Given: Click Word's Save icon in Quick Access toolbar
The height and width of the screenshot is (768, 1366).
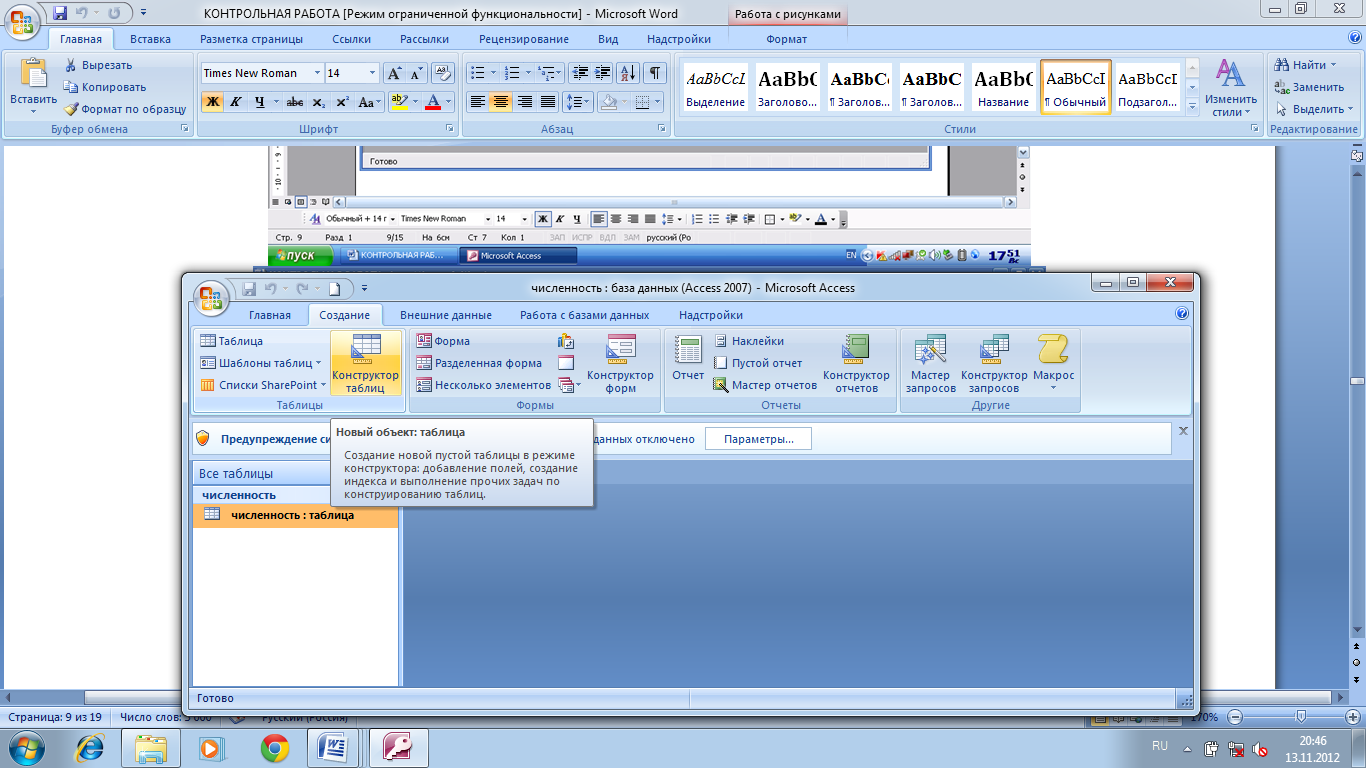Looking at the screenshot, I should tap(60, 14).
